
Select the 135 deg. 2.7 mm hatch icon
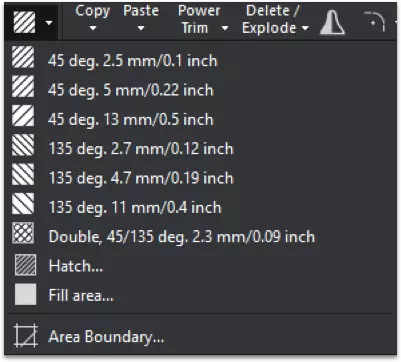tap(23, 145)
